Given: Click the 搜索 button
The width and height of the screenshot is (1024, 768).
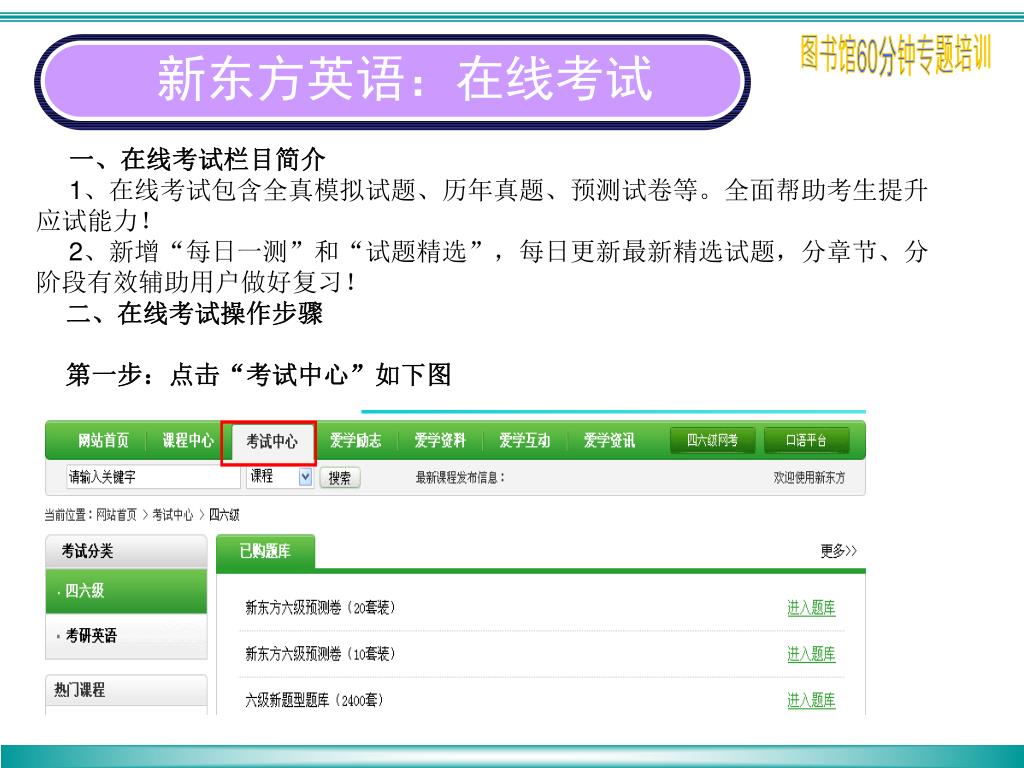Looking at the screenshot, I should [340, 478].
